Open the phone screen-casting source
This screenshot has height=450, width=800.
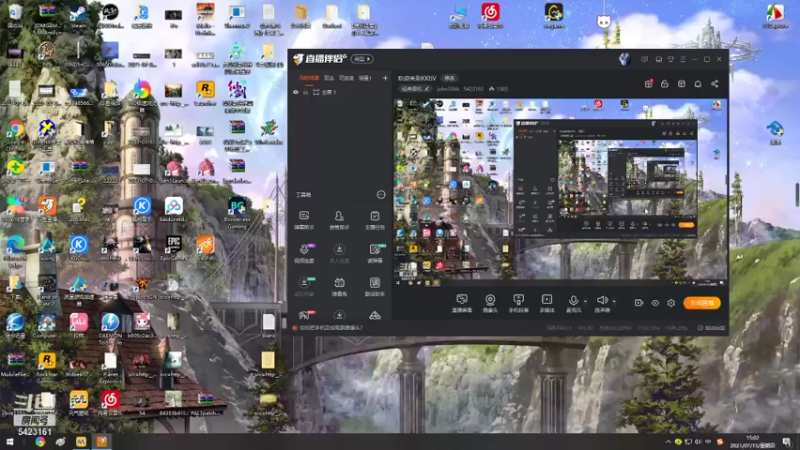click(518, 303)
